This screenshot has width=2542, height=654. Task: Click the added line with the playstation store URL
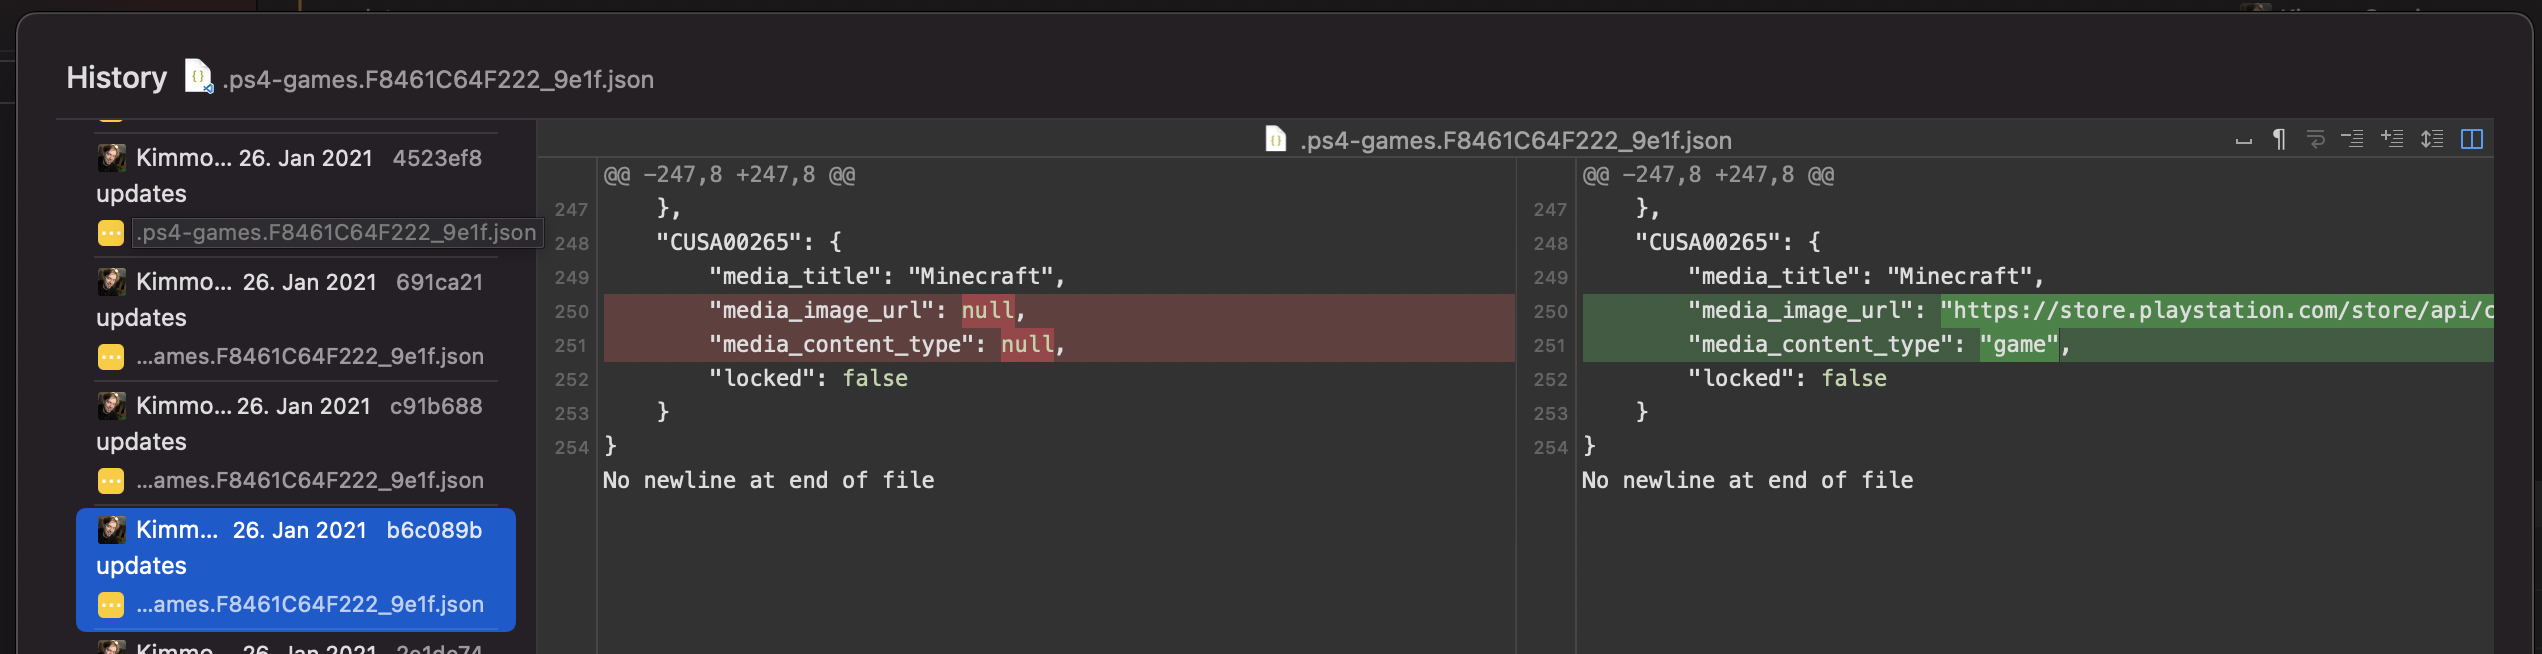(x=2038, y=311)
